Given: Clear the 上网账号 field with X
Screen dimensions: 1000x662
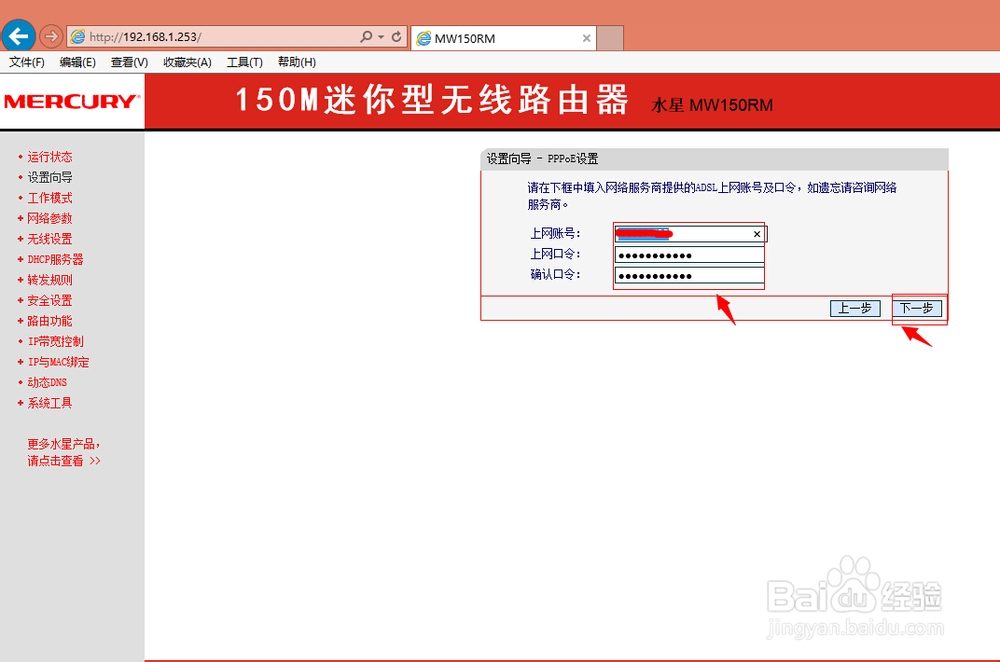Looking at the screenshot, I should 757,234.
